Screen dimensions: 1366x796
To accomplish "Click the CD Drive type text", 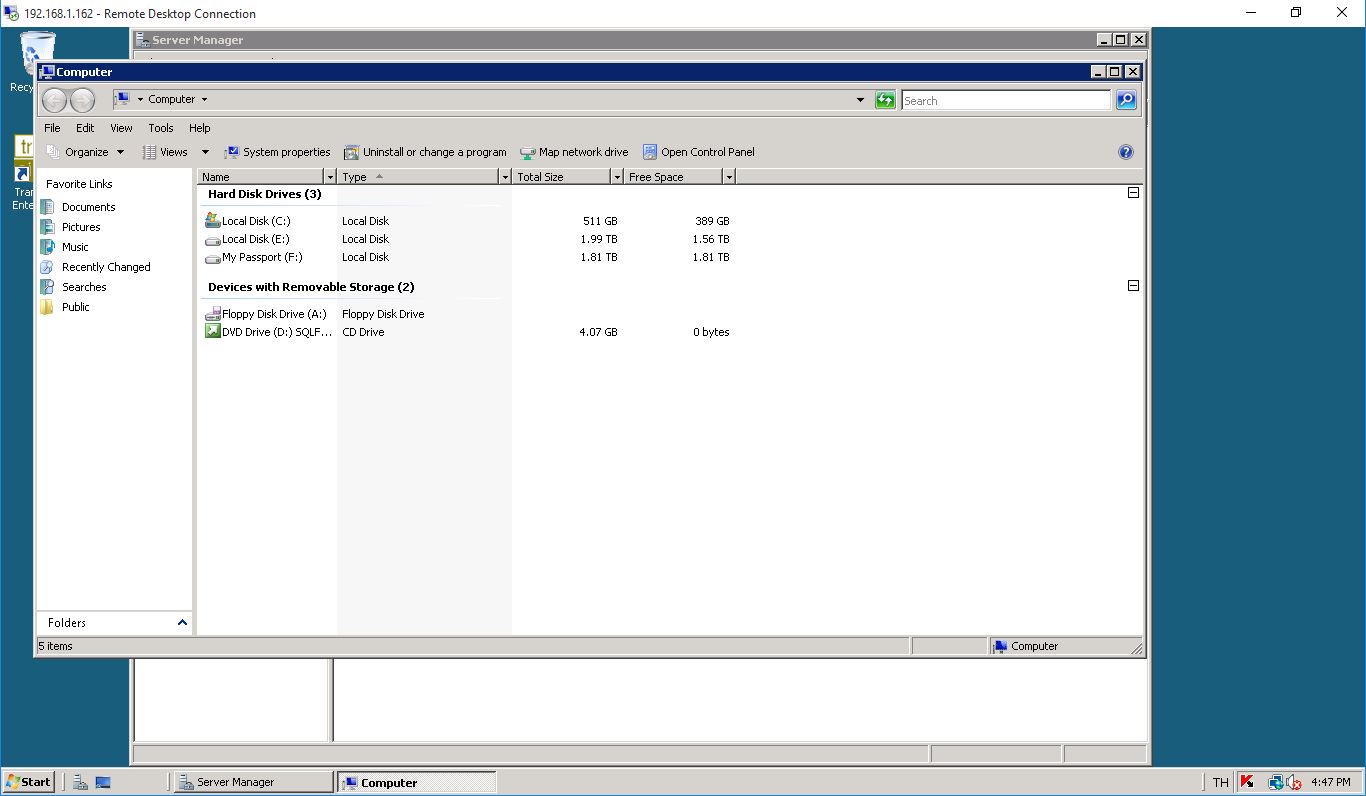I will [x=363, y=332].
